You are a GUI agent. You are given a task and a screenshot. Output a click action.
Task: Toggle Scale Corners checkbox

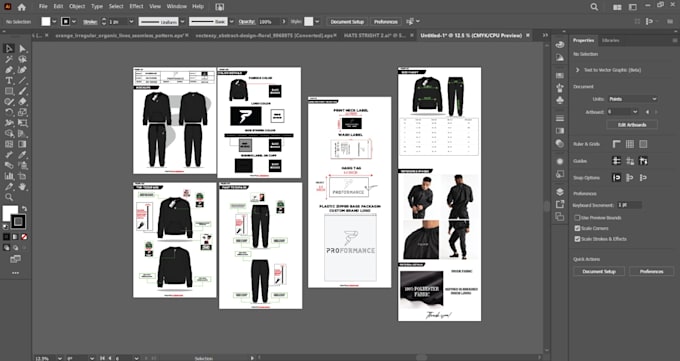(x=577, y=228)
